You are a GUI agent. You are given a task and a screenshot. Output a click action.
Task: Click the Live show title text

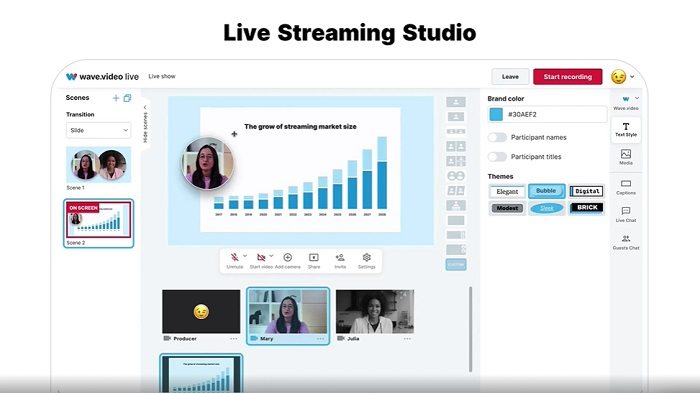click(162, 76)
